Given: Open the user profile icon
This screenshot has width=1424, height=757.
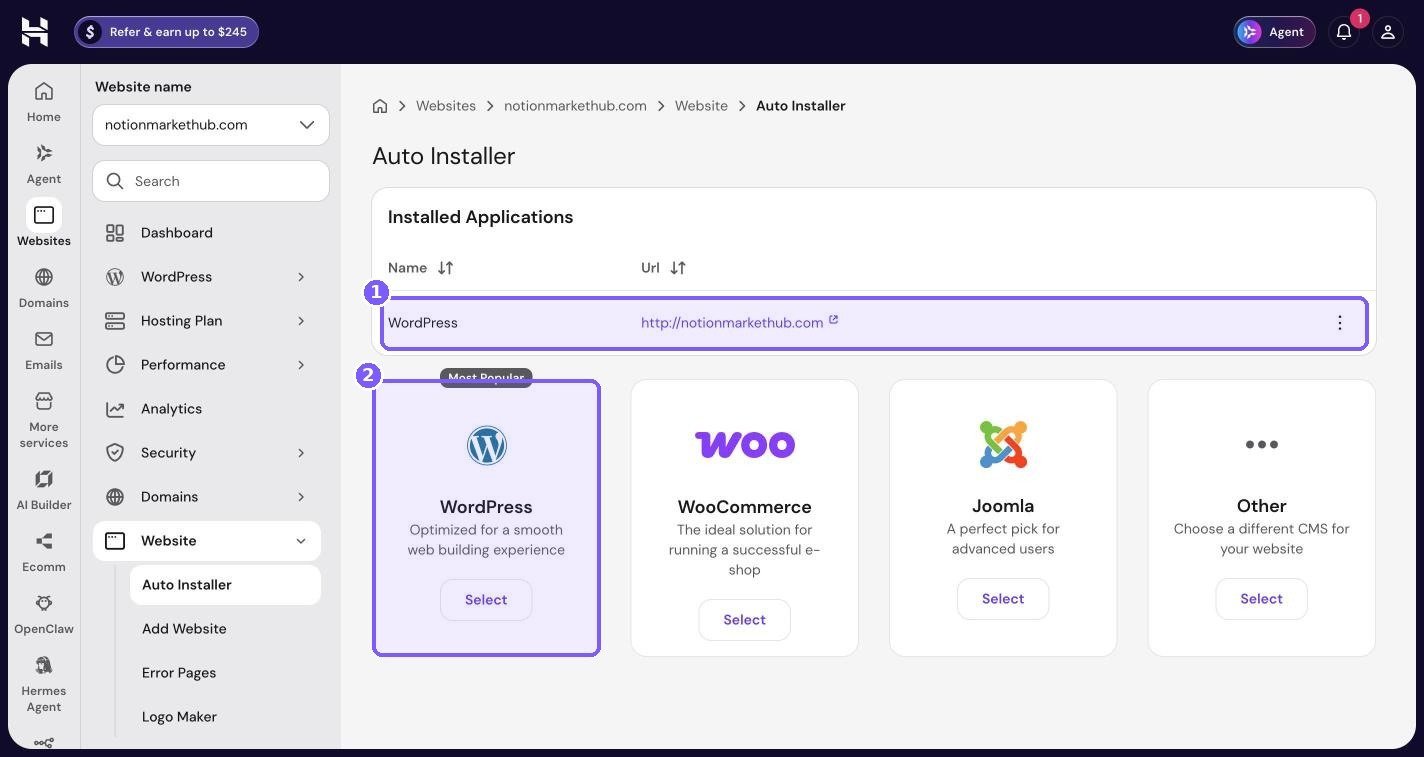Looking at the screenshot, I should click(1388, 32).
